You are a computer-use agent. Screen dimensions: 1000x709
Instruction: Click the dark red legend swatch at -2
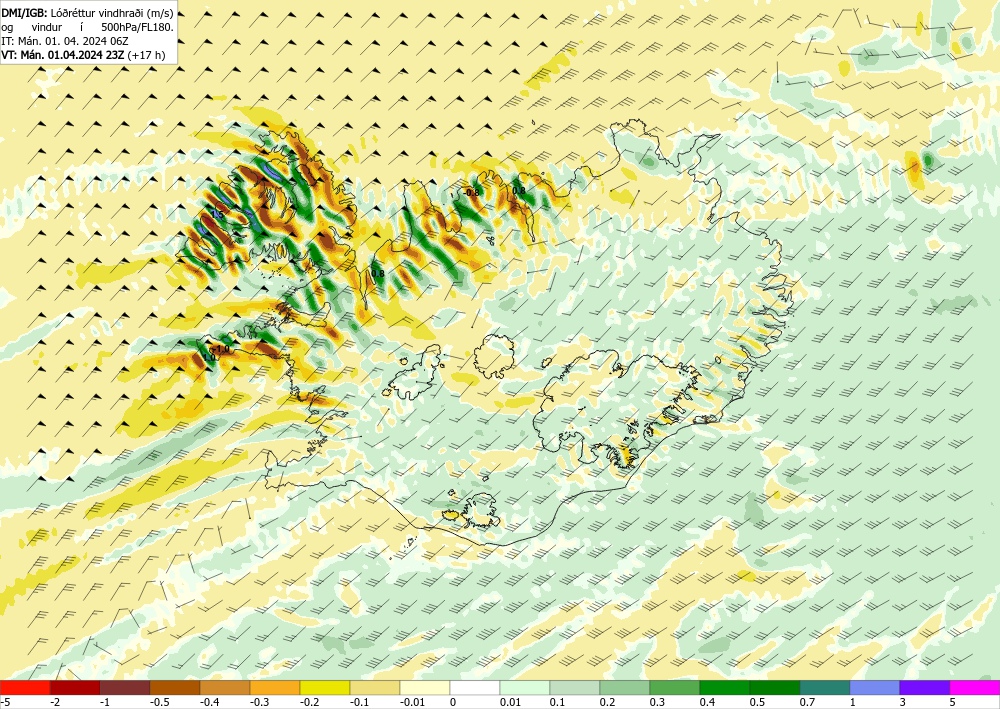click(x=75, y=688)
